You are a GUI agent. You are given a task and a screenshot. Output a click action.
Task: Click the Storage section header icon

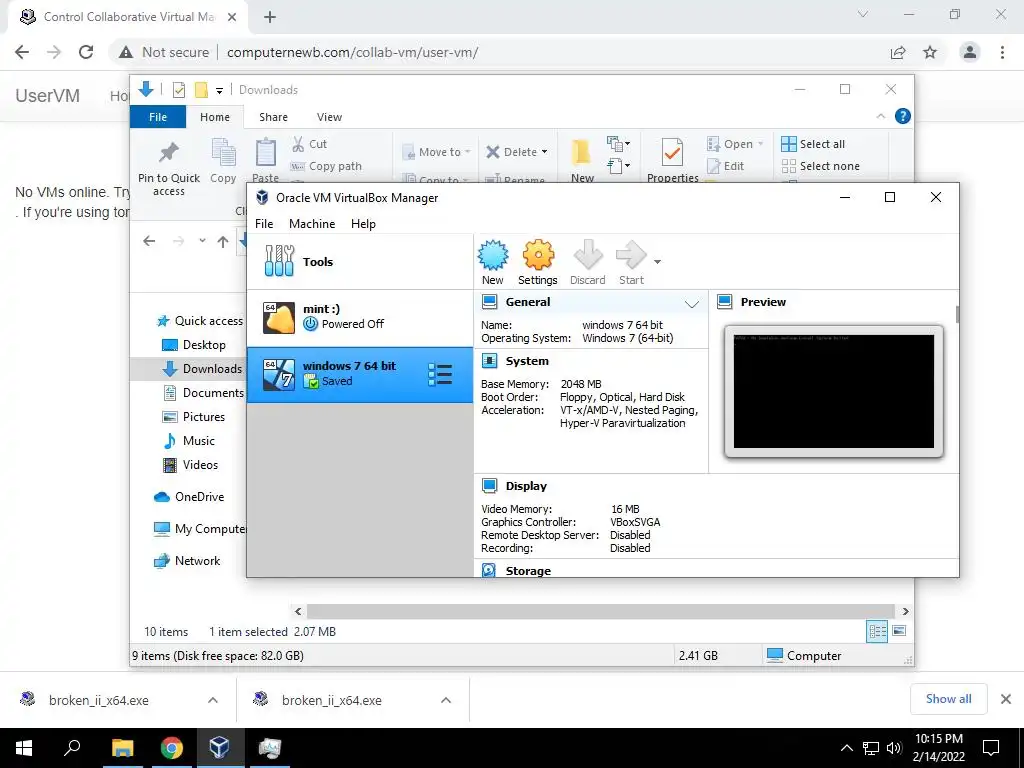tap(489, 570)
